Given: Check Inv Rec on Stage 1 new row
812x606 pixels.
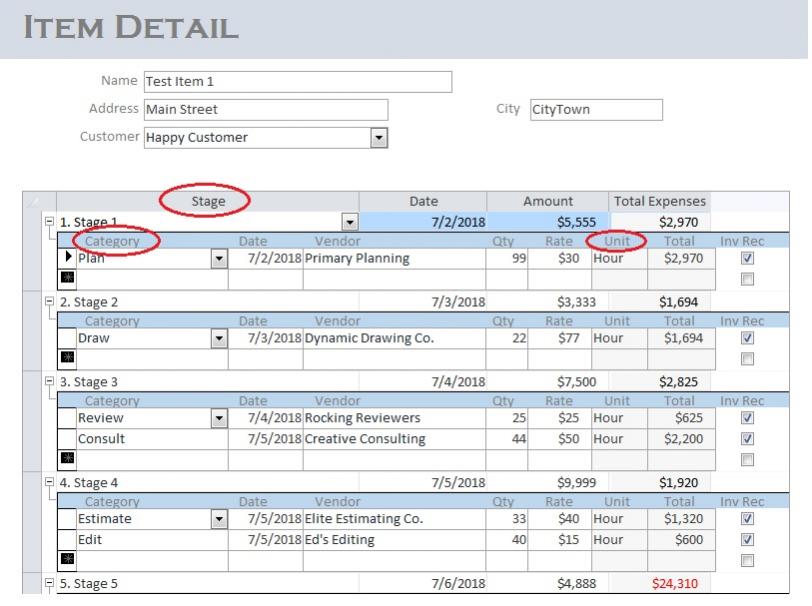Looking at the screenshot, I should coord(747,279).
